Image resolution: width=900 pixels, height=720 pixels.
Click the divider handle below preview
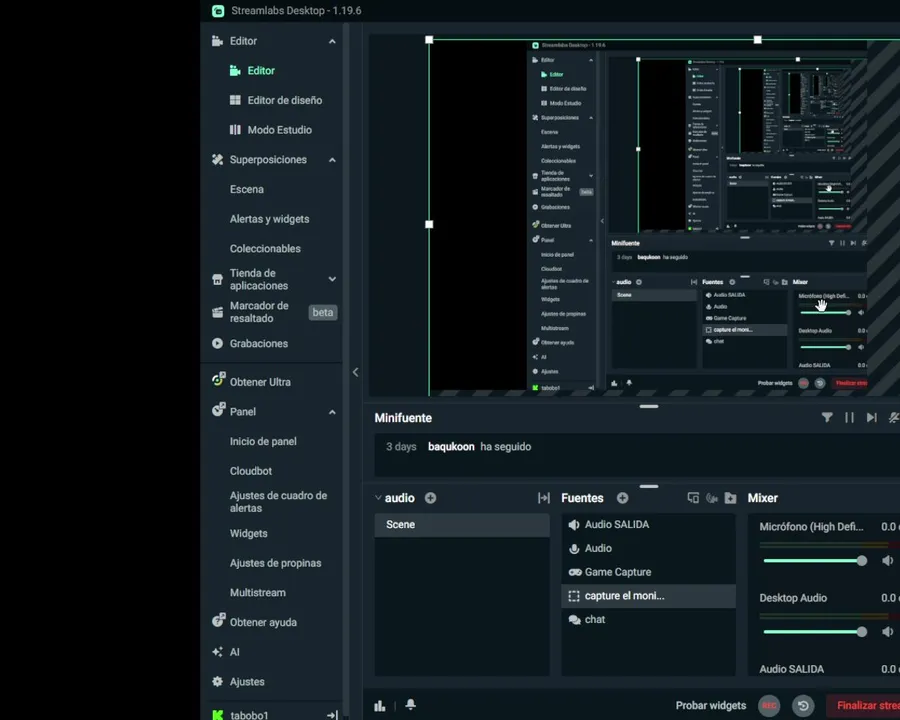[x=649, y=407]
